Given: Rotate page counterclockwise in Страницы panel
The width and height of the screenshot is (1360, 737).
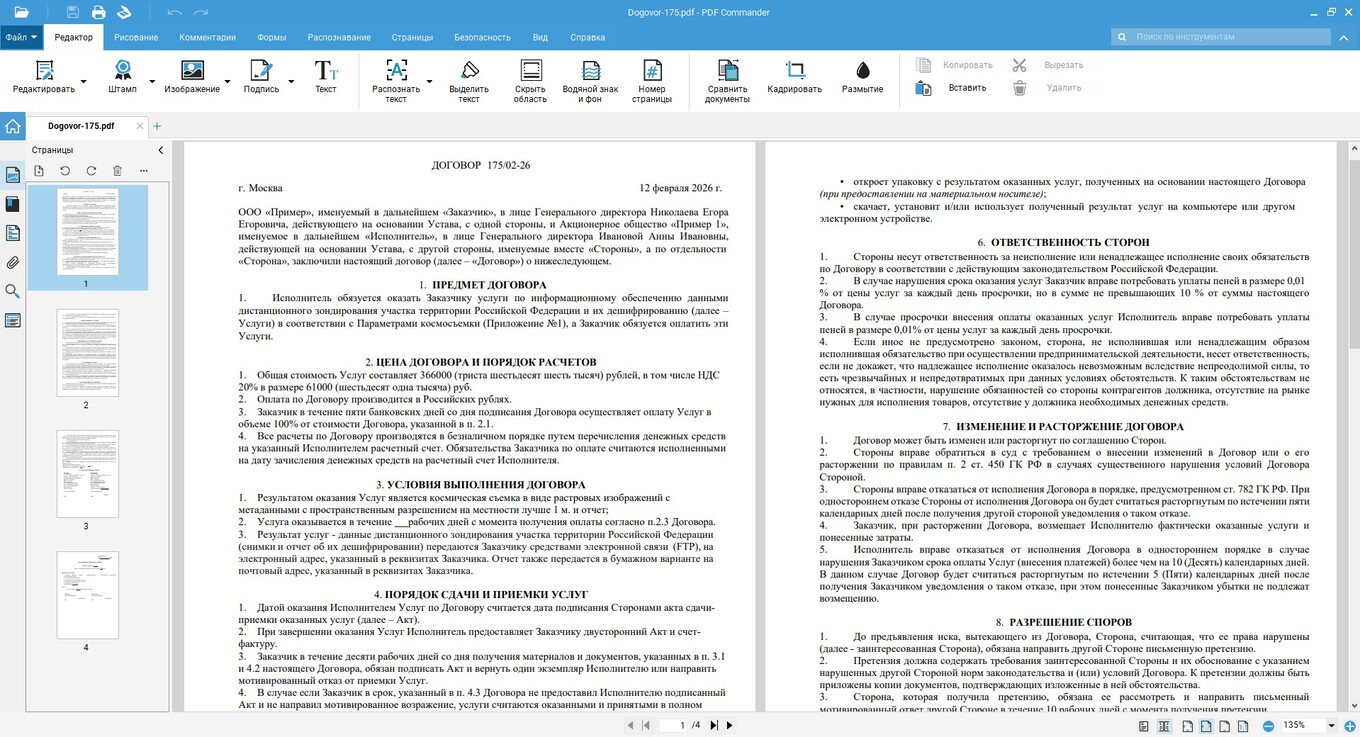Looking at the screenshot, I should [x=65, y=171].
